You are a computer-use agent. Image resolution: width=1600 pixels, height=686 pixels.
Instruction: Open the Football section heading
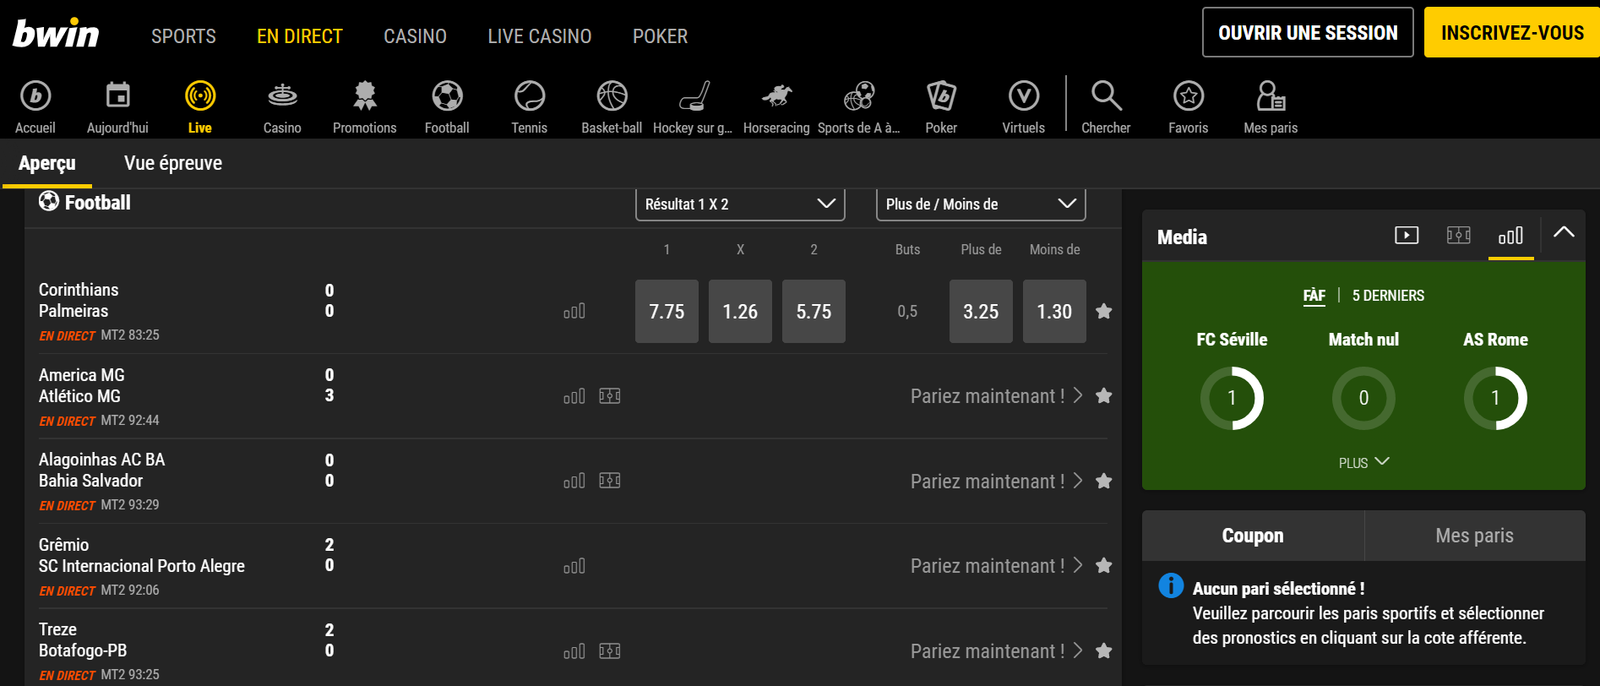[x=85, y=202]
